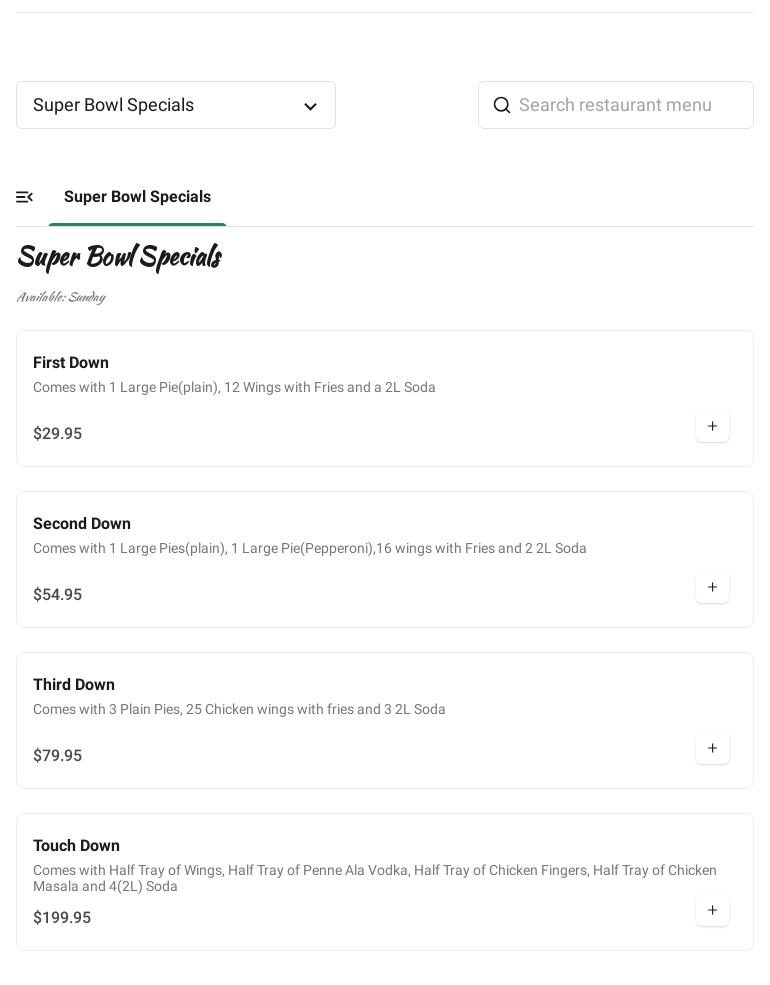Screen dimensions: 770x985
Task: Open the Second Down item title
Action: (82, 524)
